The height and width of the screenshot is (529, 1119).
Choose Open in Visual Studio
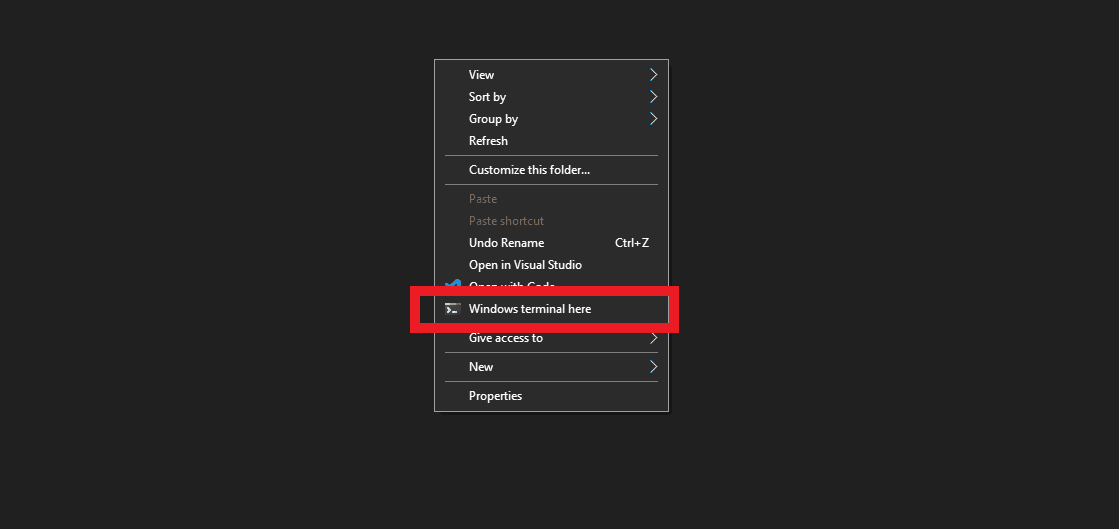coord(525,265)
